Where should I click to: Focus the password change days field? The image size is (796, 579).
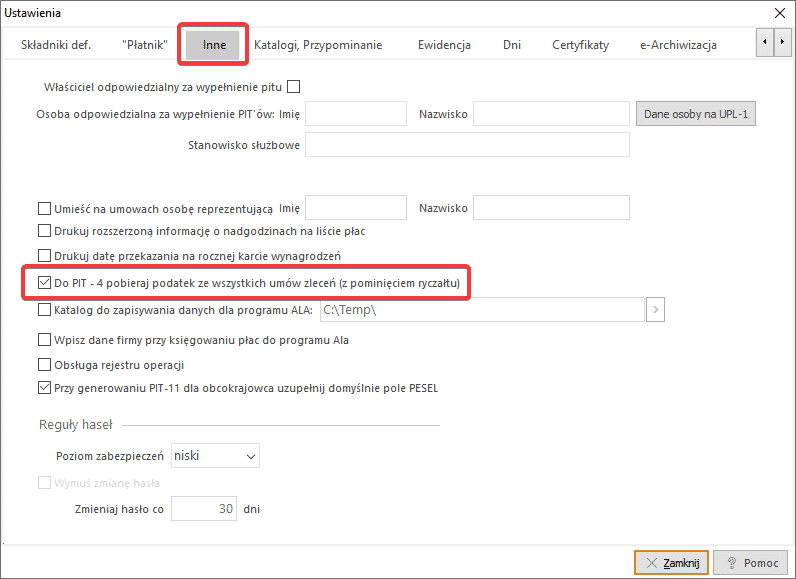[204, 509]
